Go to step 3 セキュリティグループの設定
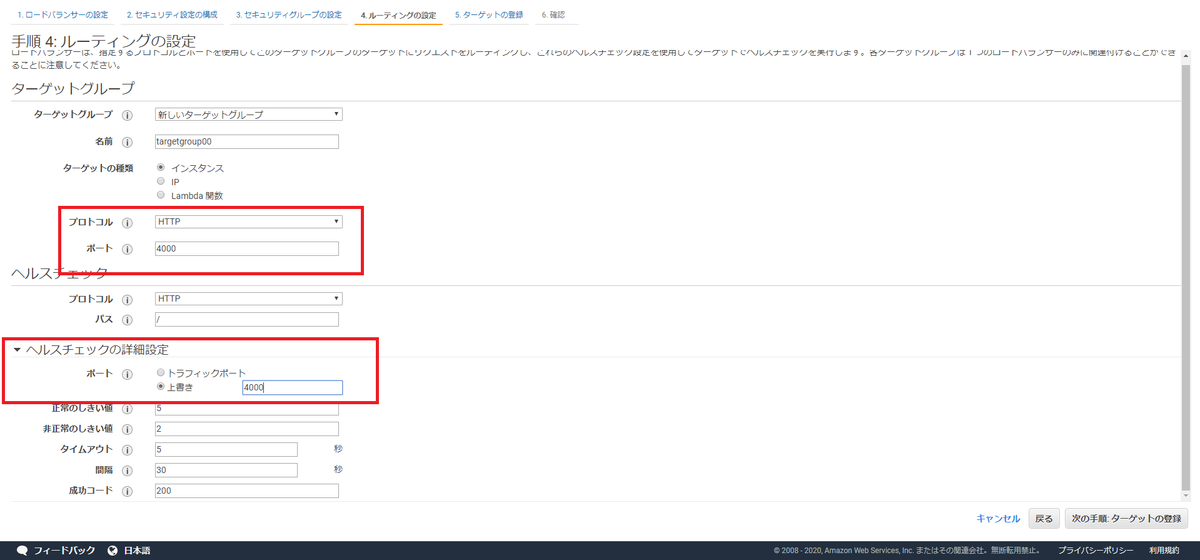The image size is (1200, 560). [289, 16]
